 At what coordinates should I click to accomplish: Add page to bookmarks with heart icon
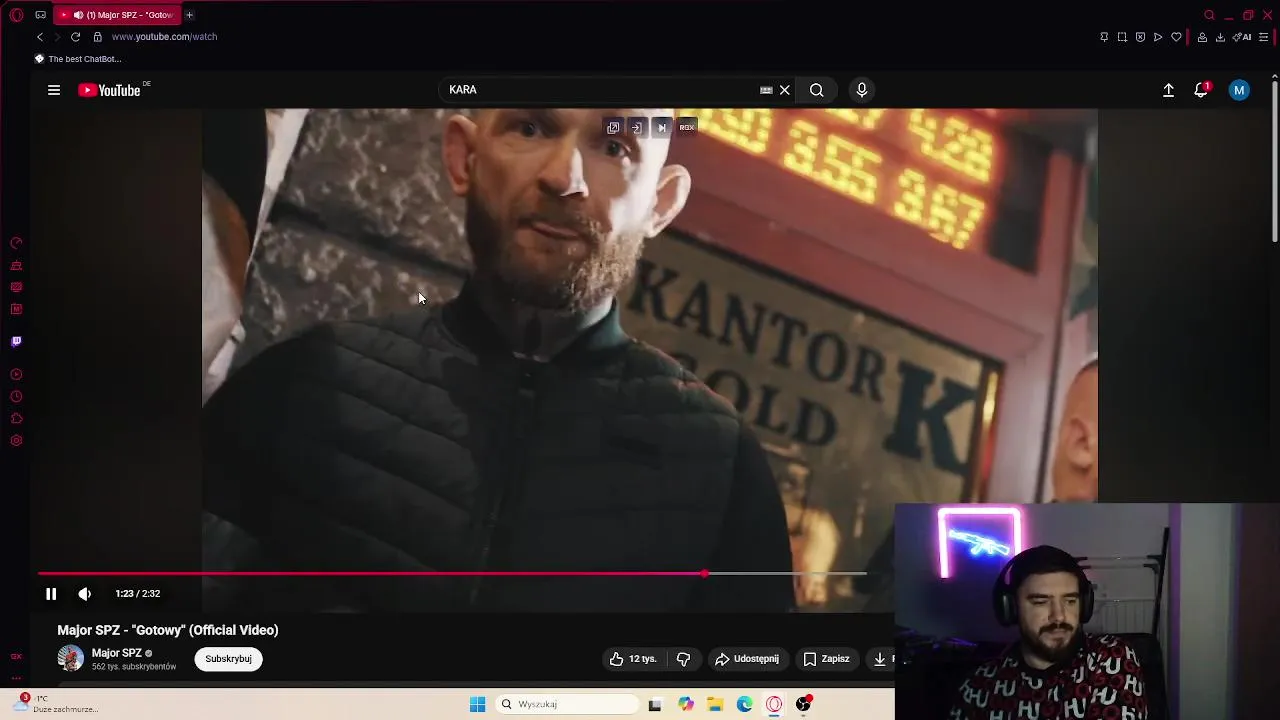(x=1176, y=37)
